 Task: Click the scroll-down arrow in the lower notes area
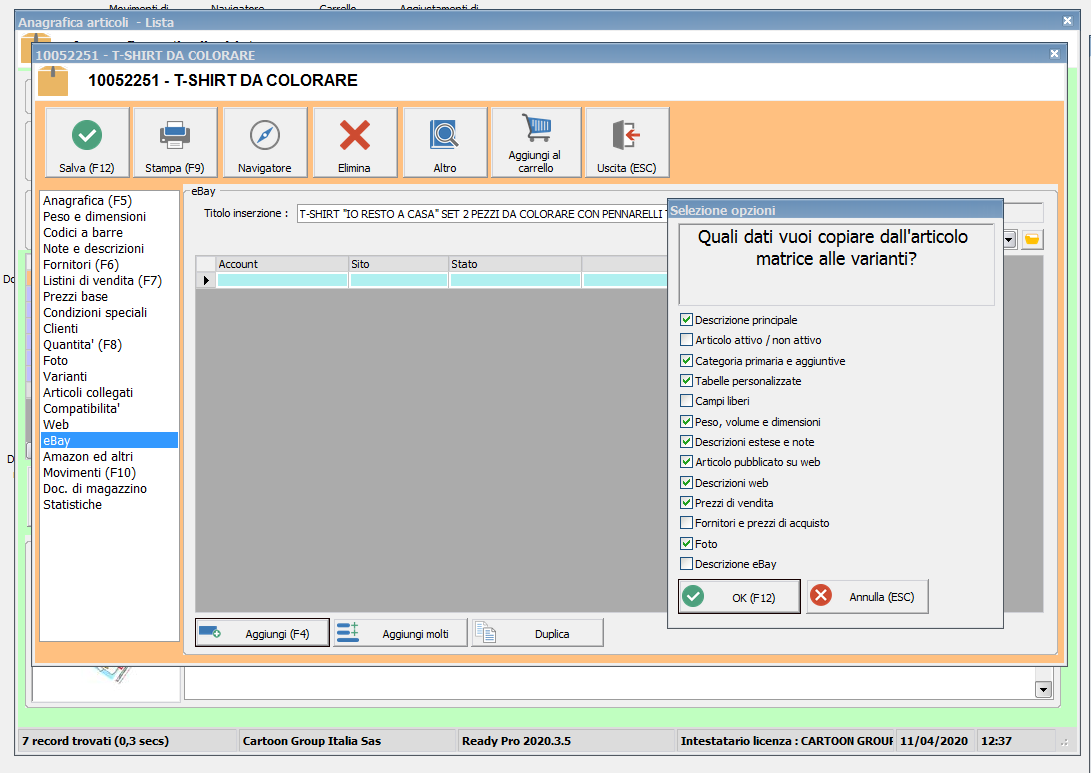click(x=1043, y=690)
